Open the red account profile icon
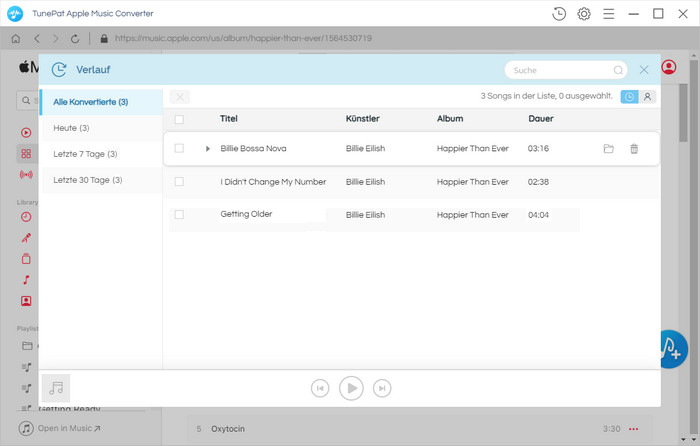This screenshot has height=446, width=700. coord(669,67)
